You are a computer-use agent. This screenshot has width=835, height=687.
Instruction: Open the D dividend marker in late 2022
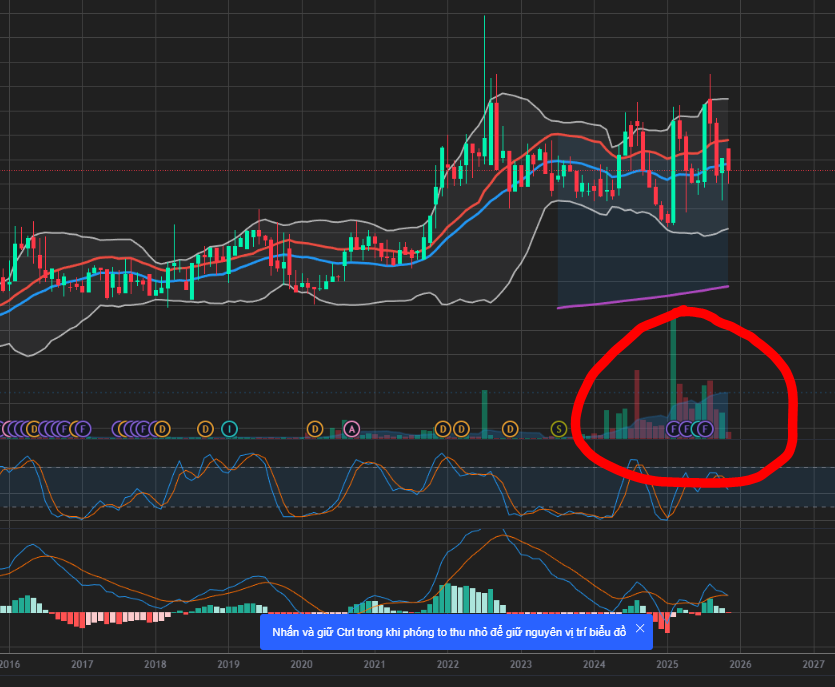click(x=510, y=429)
